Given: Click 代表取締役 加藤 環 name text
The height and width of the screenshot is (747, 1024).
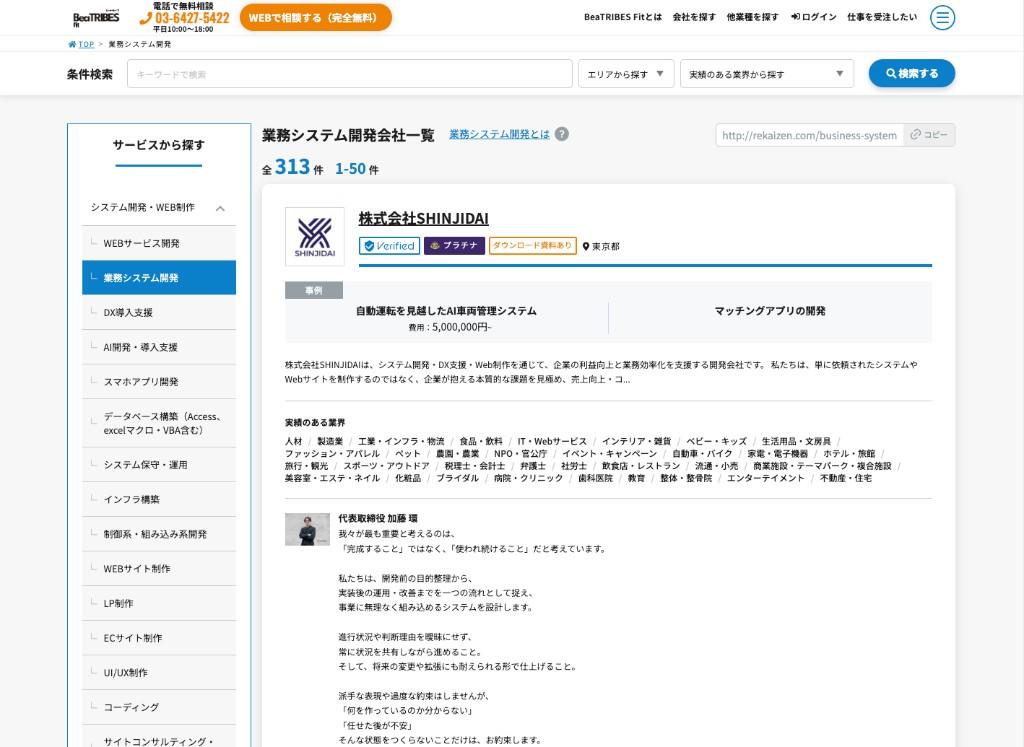Looking at the screenshot, I should (377, 518).
